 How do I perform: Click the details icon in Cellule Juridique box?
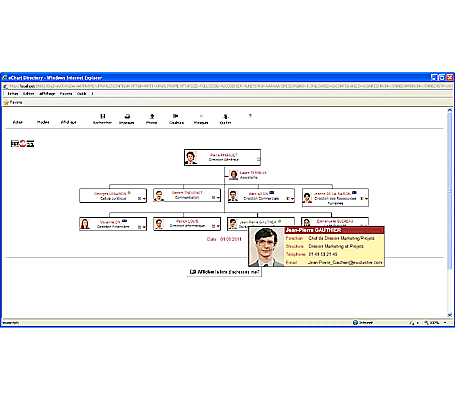point(139,198)
